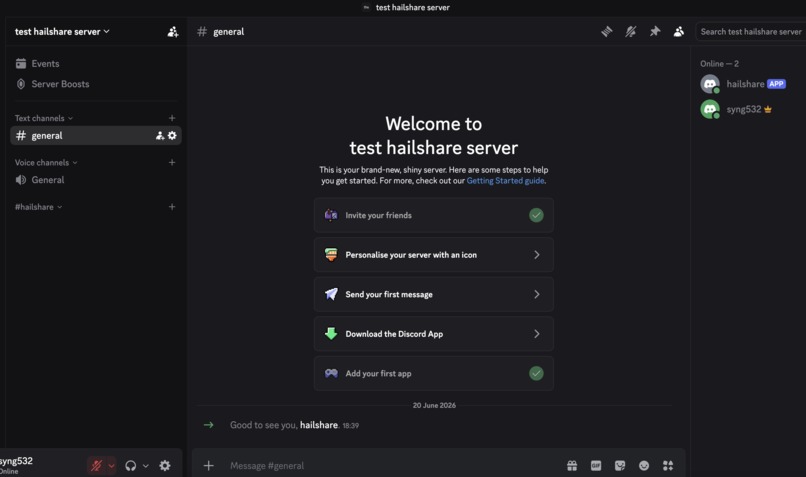Open the invite people icon beside server name
Image resolution: width=806 pixels, height=477 pixels.
[173, 32]
